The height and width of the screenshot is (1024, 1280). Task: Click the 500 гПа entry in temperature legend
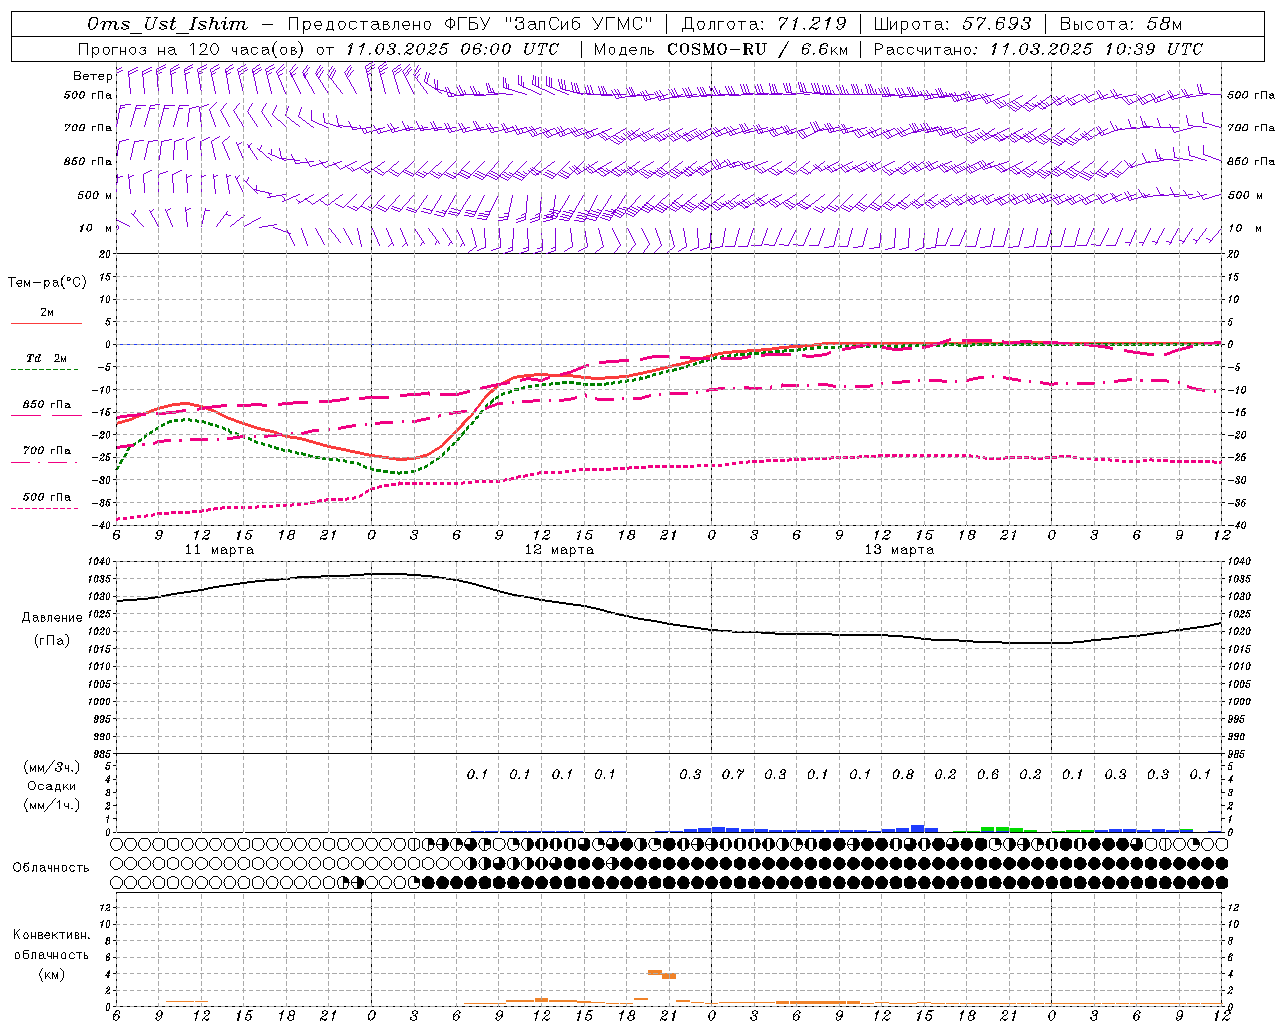click(x=47, y=496)
